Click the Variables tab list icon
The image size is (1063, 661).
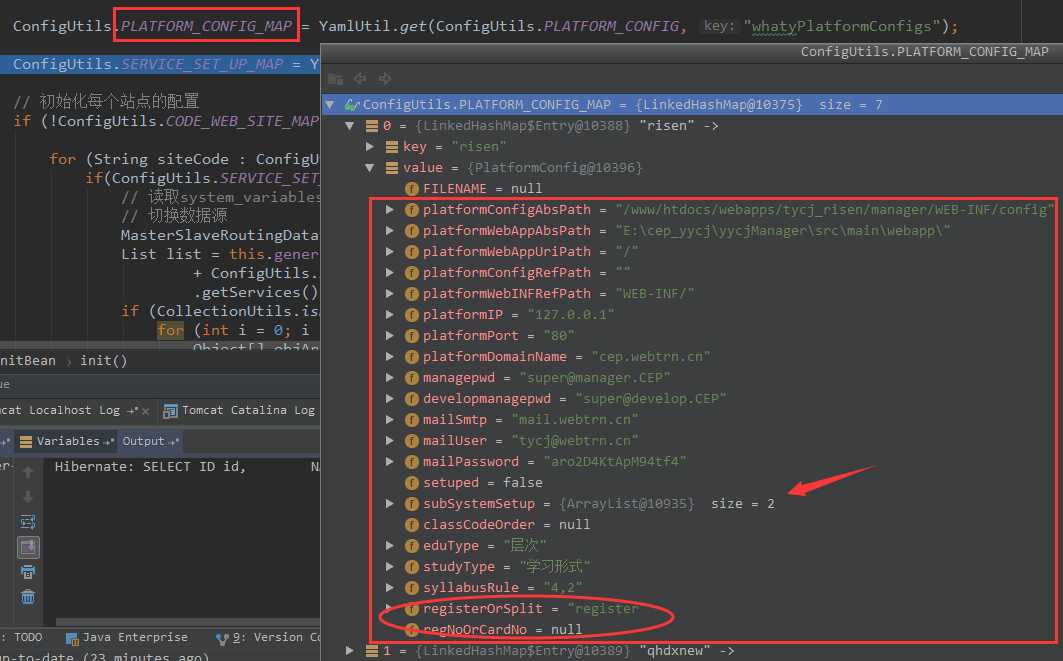pos(26,442)
